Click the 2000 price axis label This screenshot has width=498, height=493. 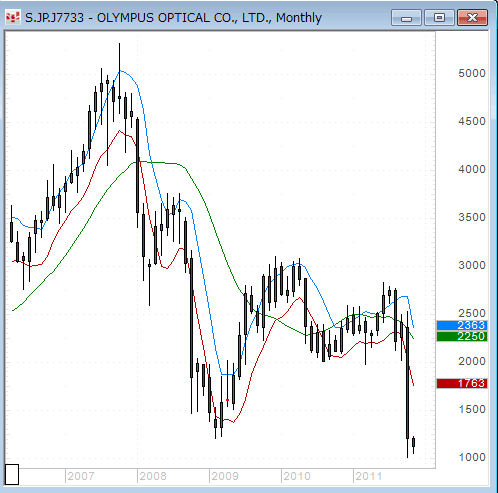point(472,361)
